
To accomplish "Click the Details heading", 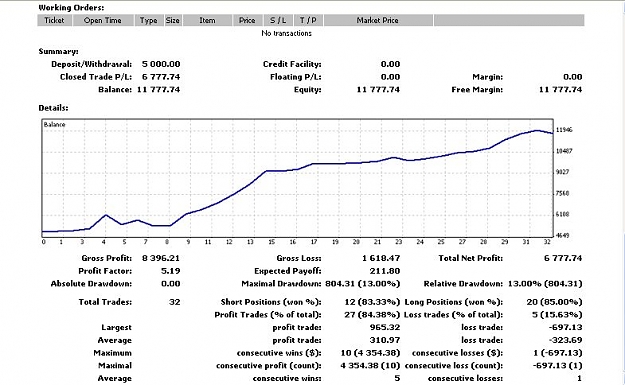I will coord(53,108).
